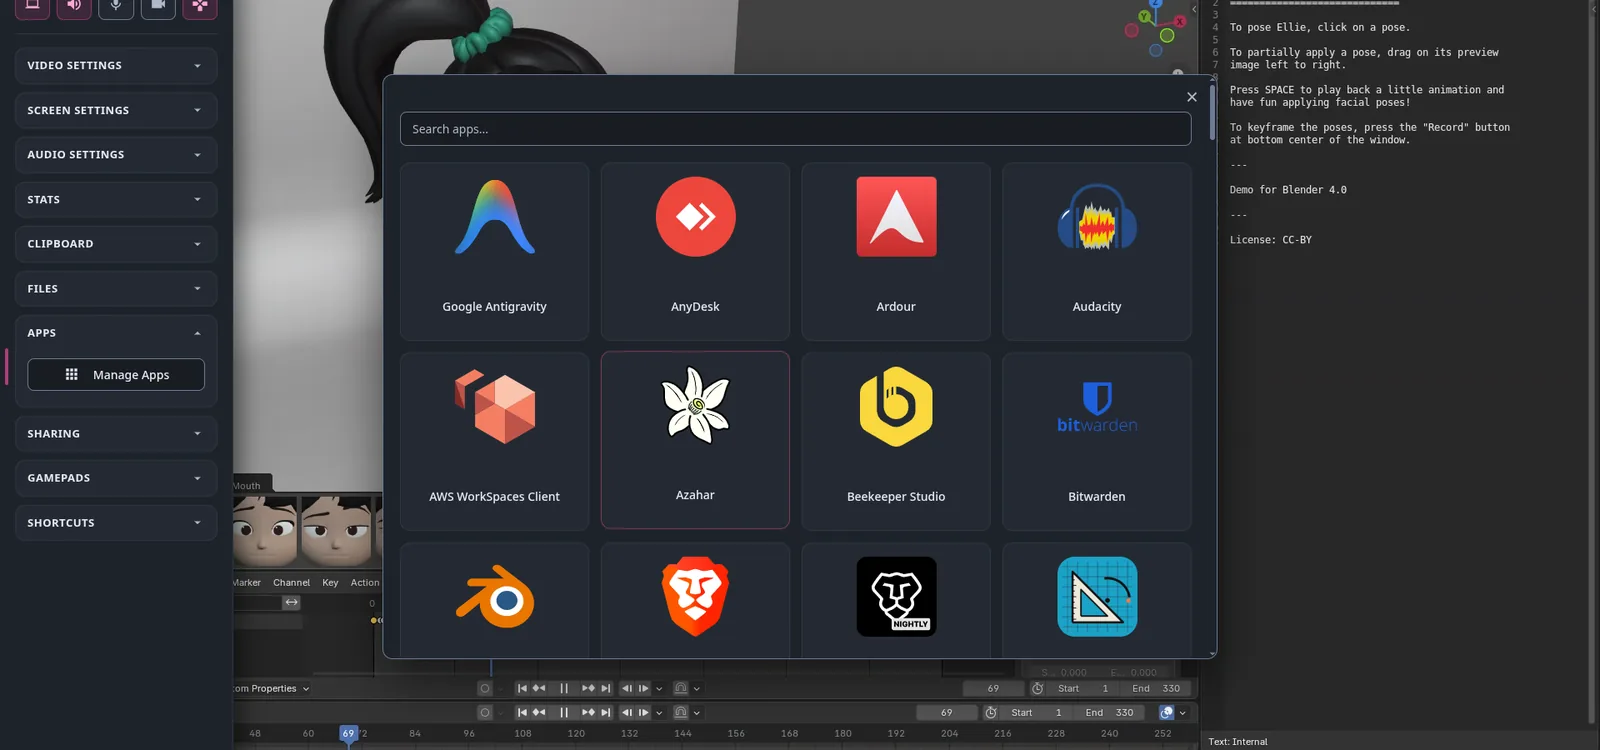Click the End 330 field in the bottom timeline
This screenshot has height=750, width=1600.
click(1110, 713)
